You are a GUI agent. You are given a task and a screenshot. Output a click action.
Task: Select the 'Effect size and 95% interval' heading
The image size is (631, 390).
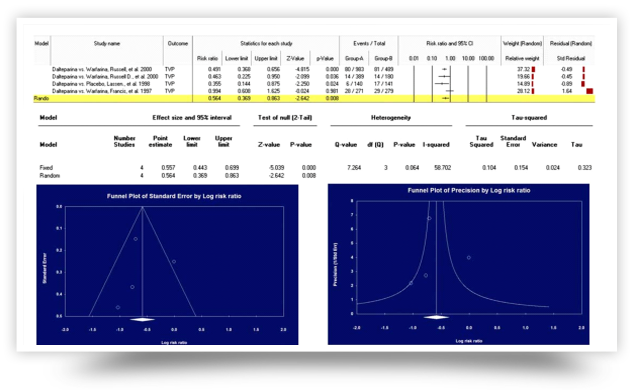[192, 118]
